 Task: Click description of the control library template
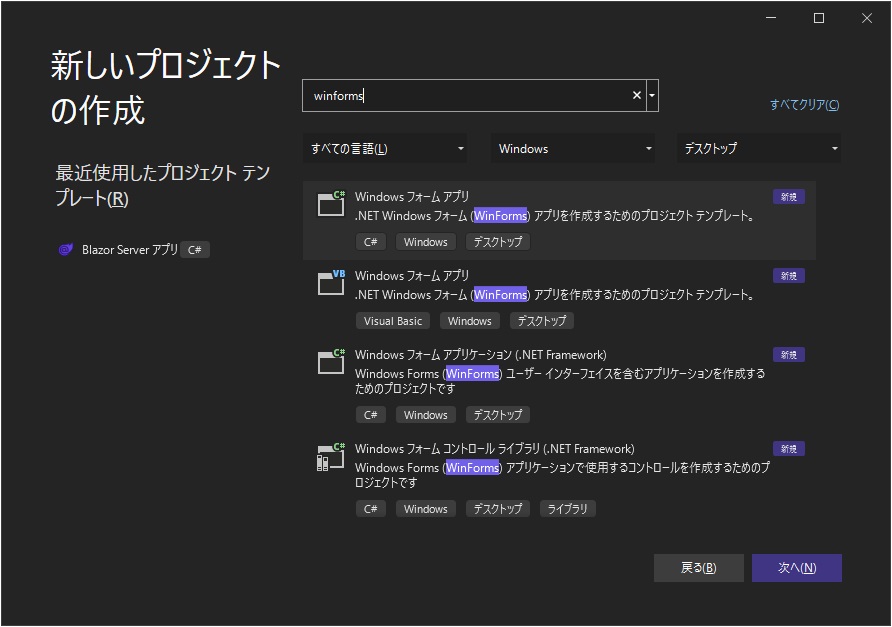pos(562,475)
